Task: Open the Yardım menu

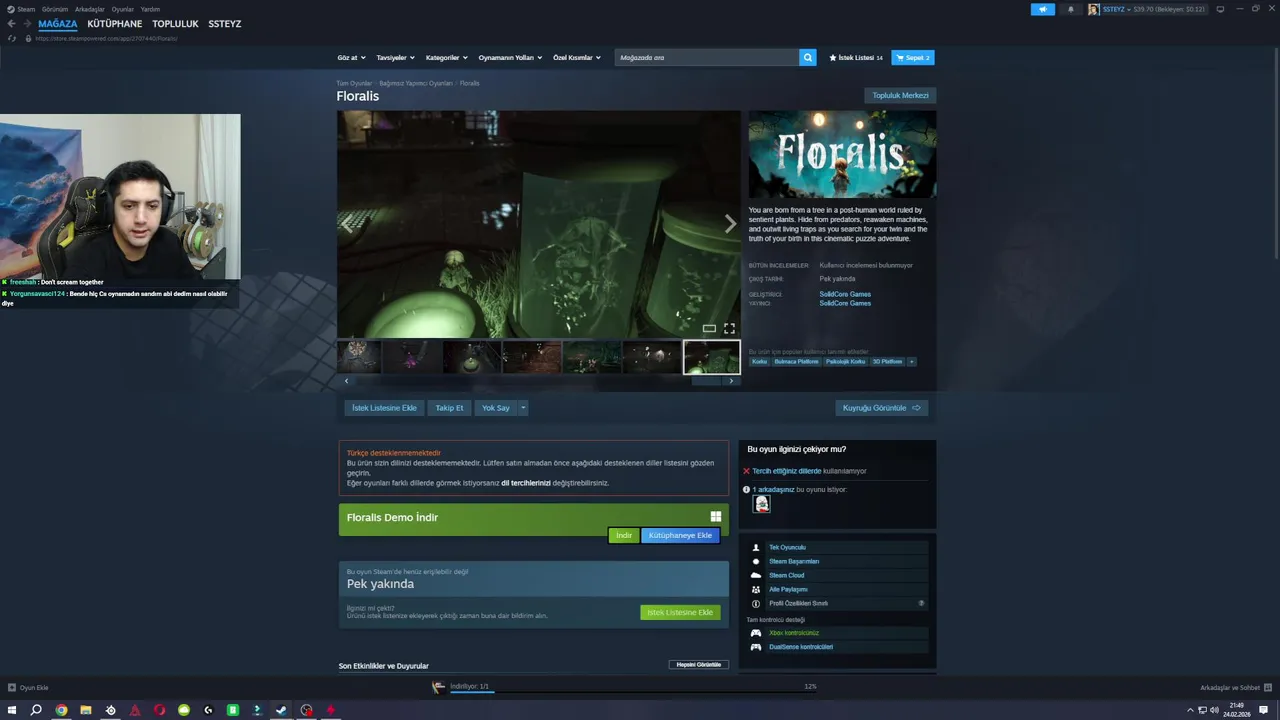Action: click(x=150, y=9)
